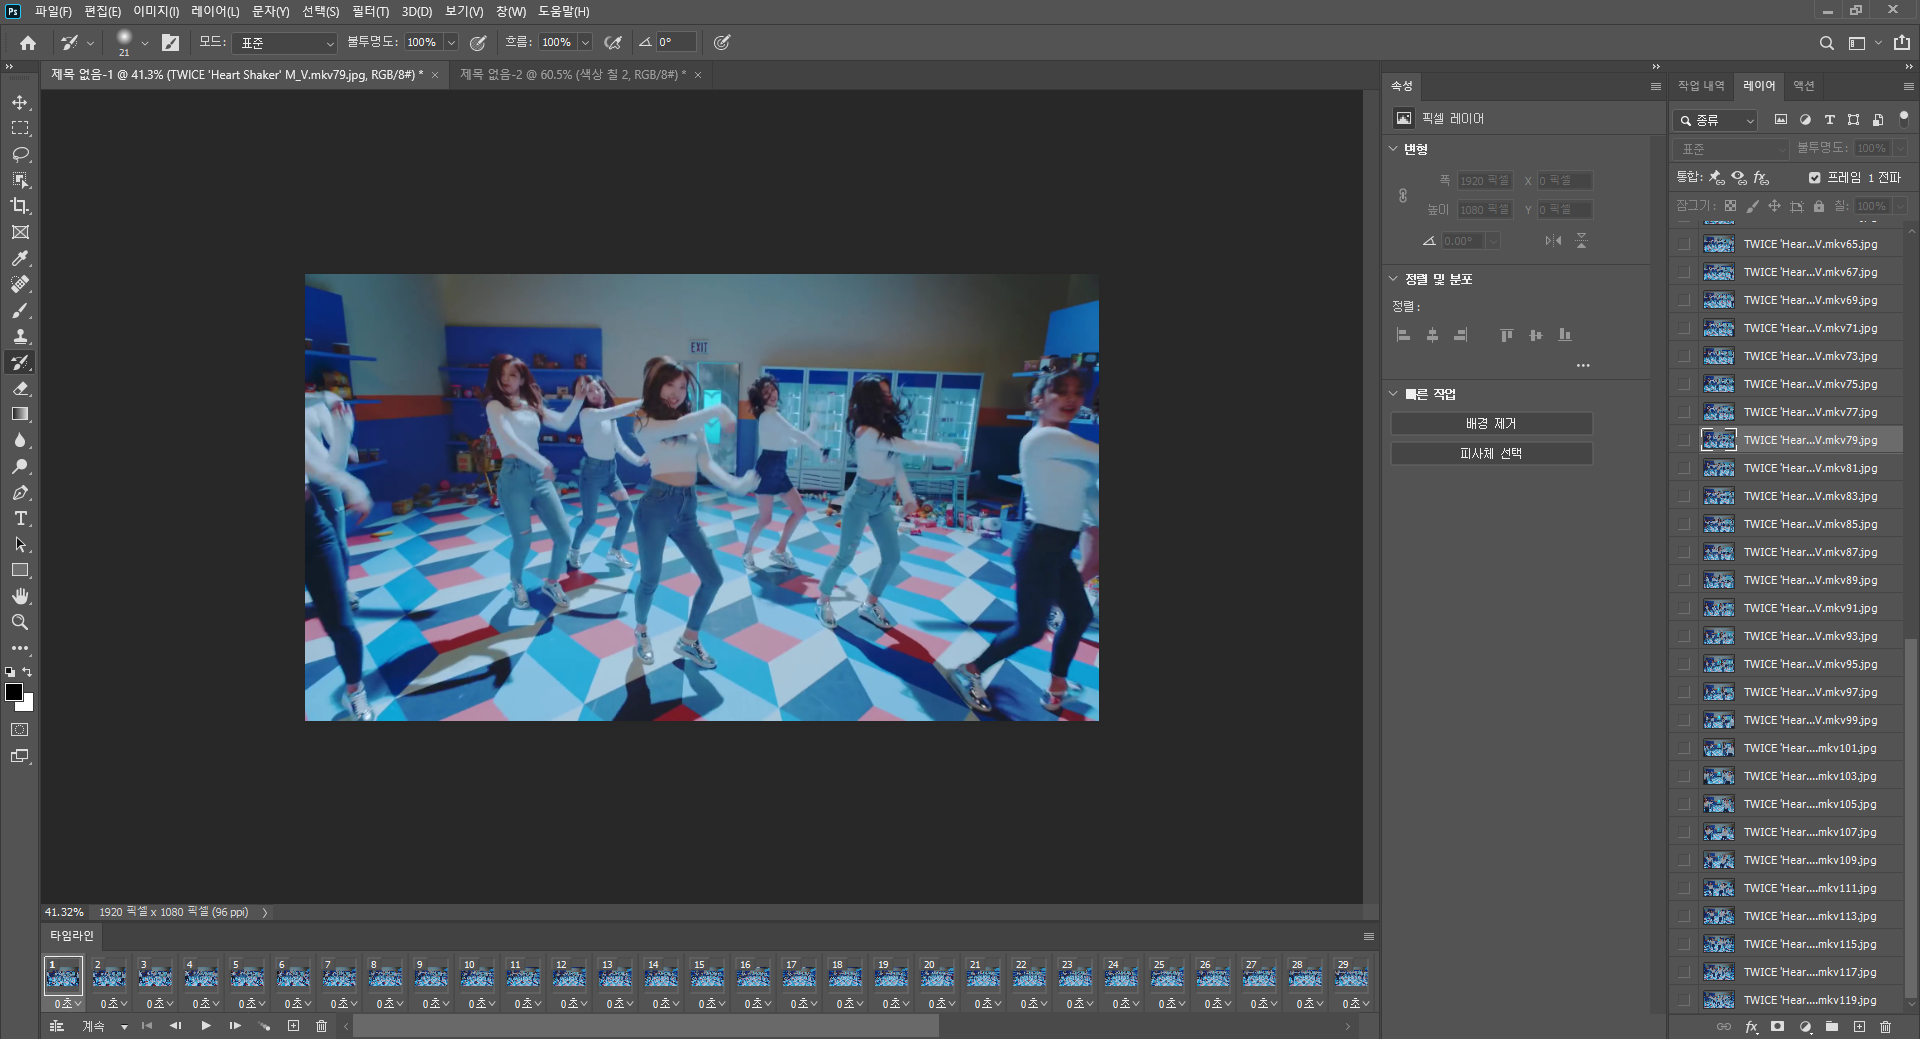Select the Eraser tool
Viewport: 1920px width, 1039px height.
coord(20,388)
